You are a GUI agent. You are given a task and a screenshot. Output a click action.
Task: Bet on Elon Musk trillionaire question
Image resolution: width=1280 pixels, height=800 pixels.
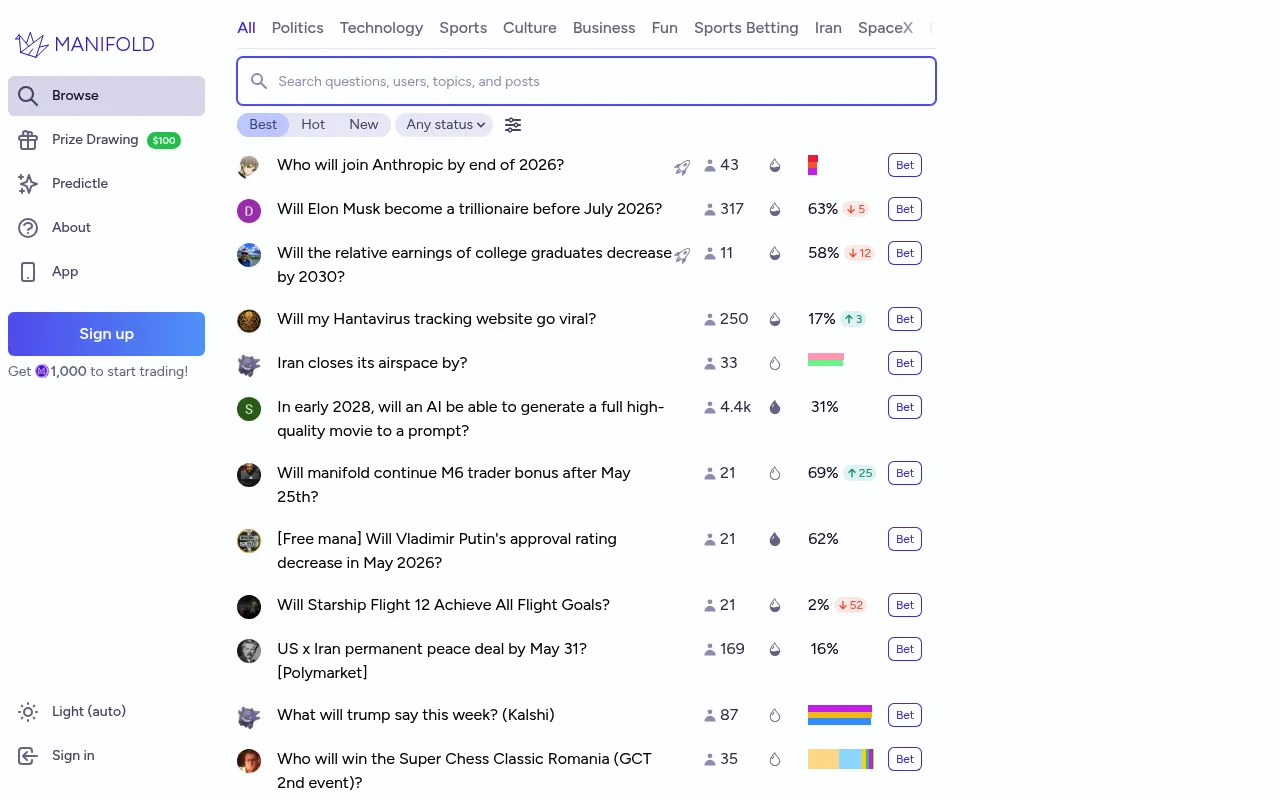(x=905, y=209)
